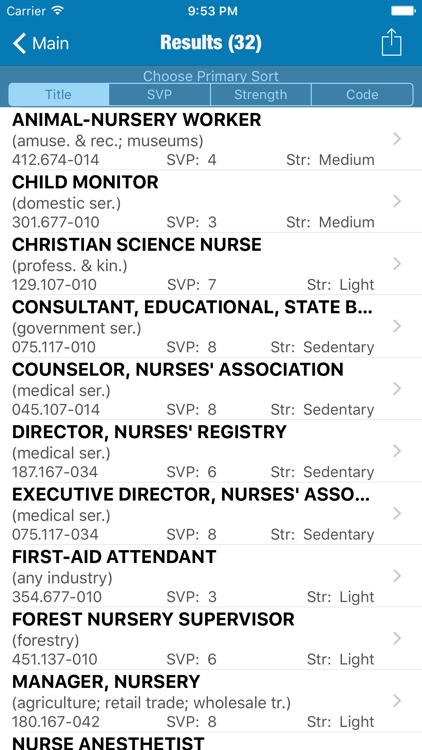Open the Christian Science Nurse chevron
Image resolution: width=422 pixels, height=750 pixels.
click(397, 264)
